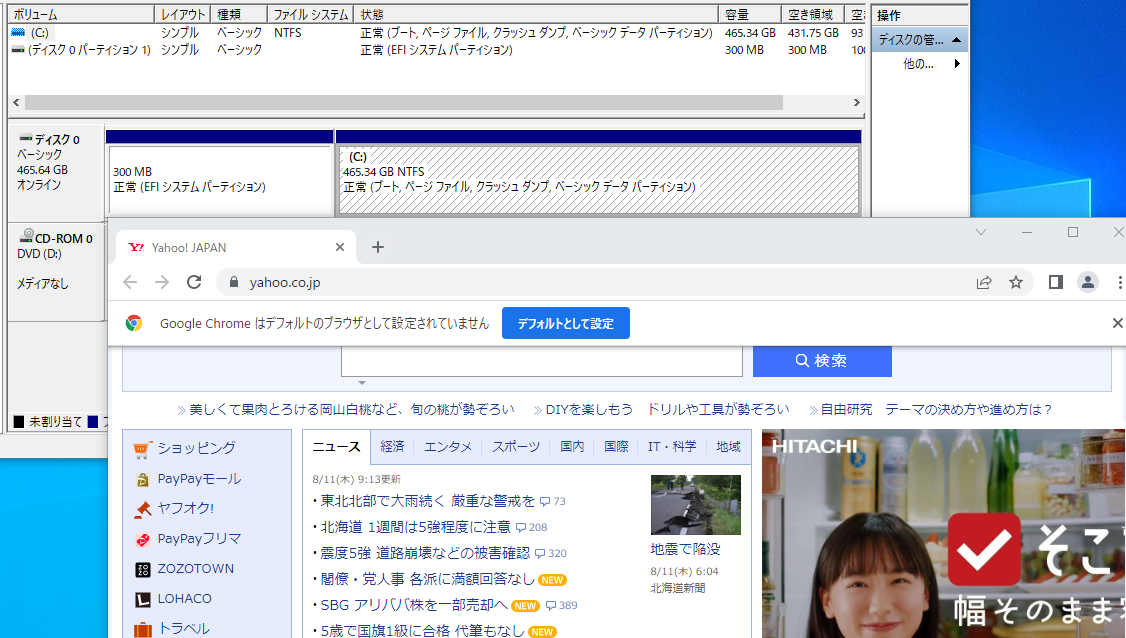
Task: Click PayPayモール icon
Action: click(143, 479)
